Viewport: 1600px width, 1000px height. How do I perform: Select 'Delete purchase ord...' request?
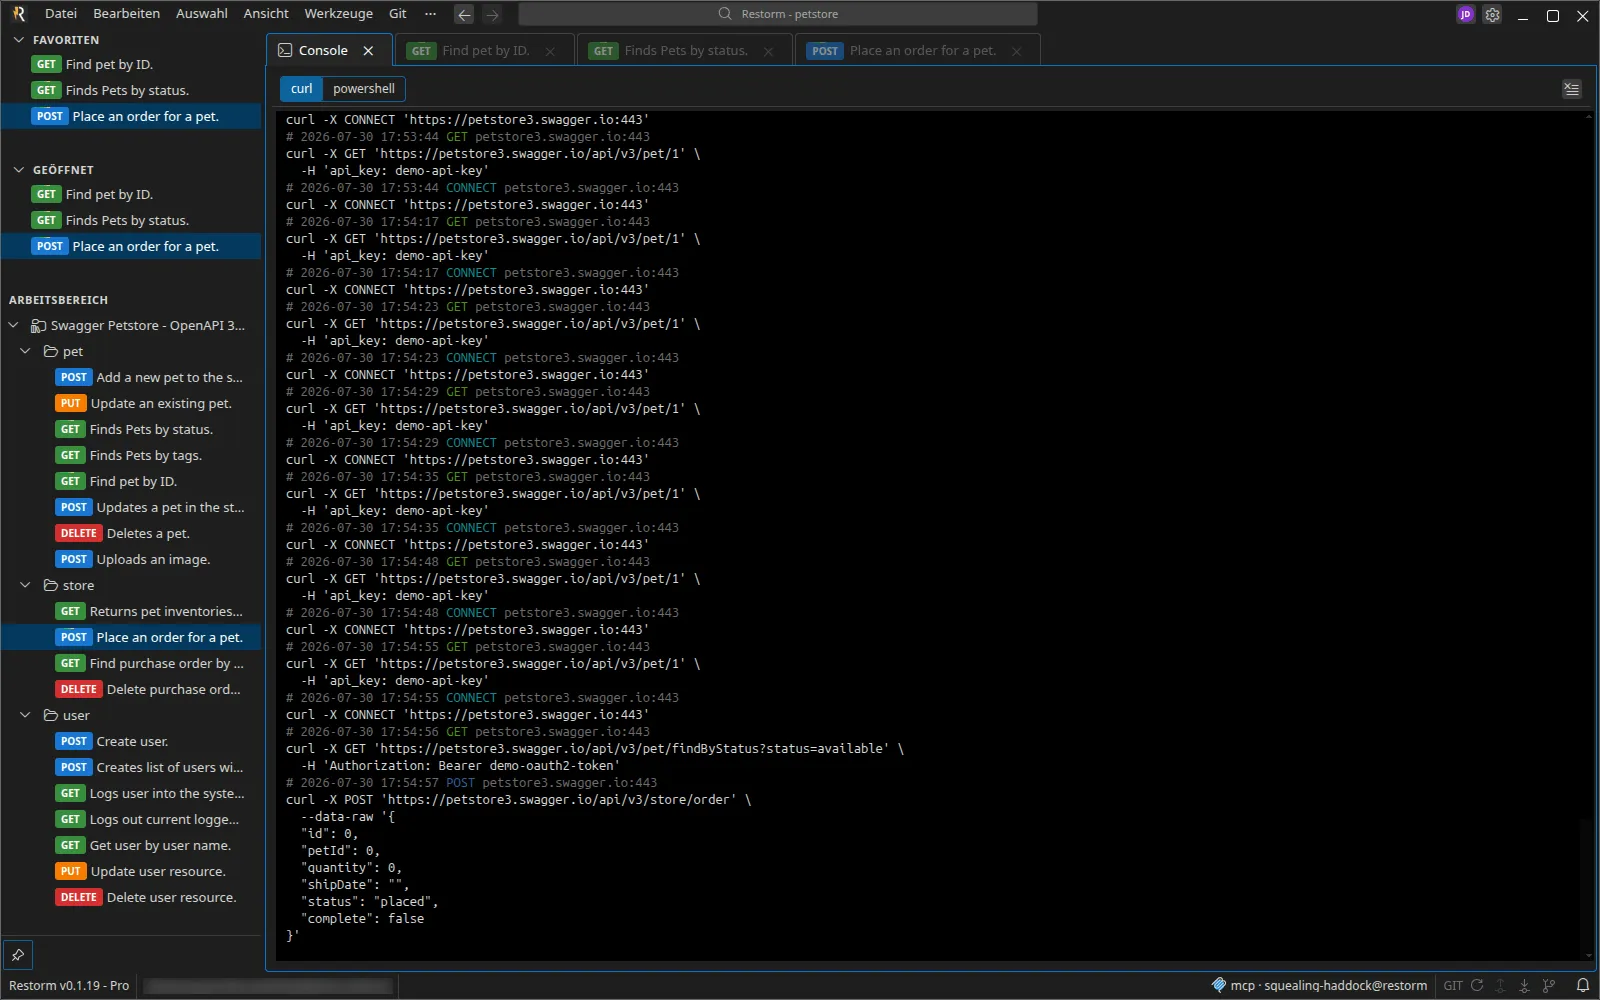(131, 690)
